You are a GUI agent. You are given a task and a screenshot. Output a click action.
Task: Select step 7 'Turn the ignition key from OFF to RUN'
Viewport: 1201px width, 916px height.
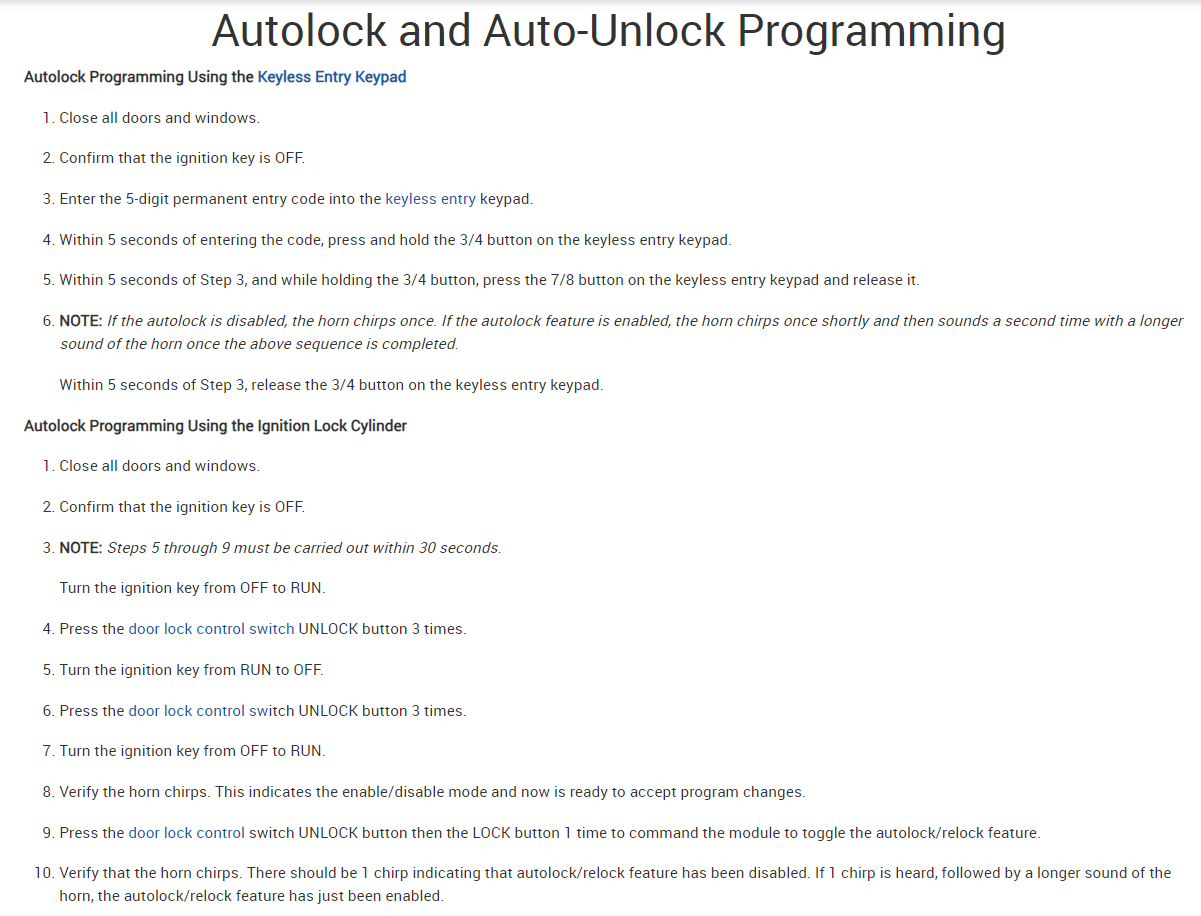click(x=192, y=751)
